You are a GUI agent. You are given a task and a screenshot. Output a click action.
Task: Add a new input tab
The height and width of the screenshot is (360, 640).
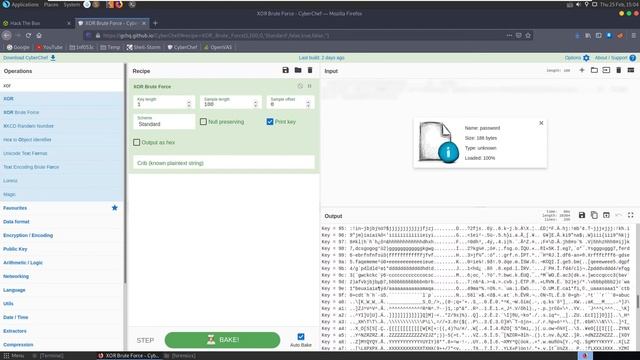tap(582, 70)
